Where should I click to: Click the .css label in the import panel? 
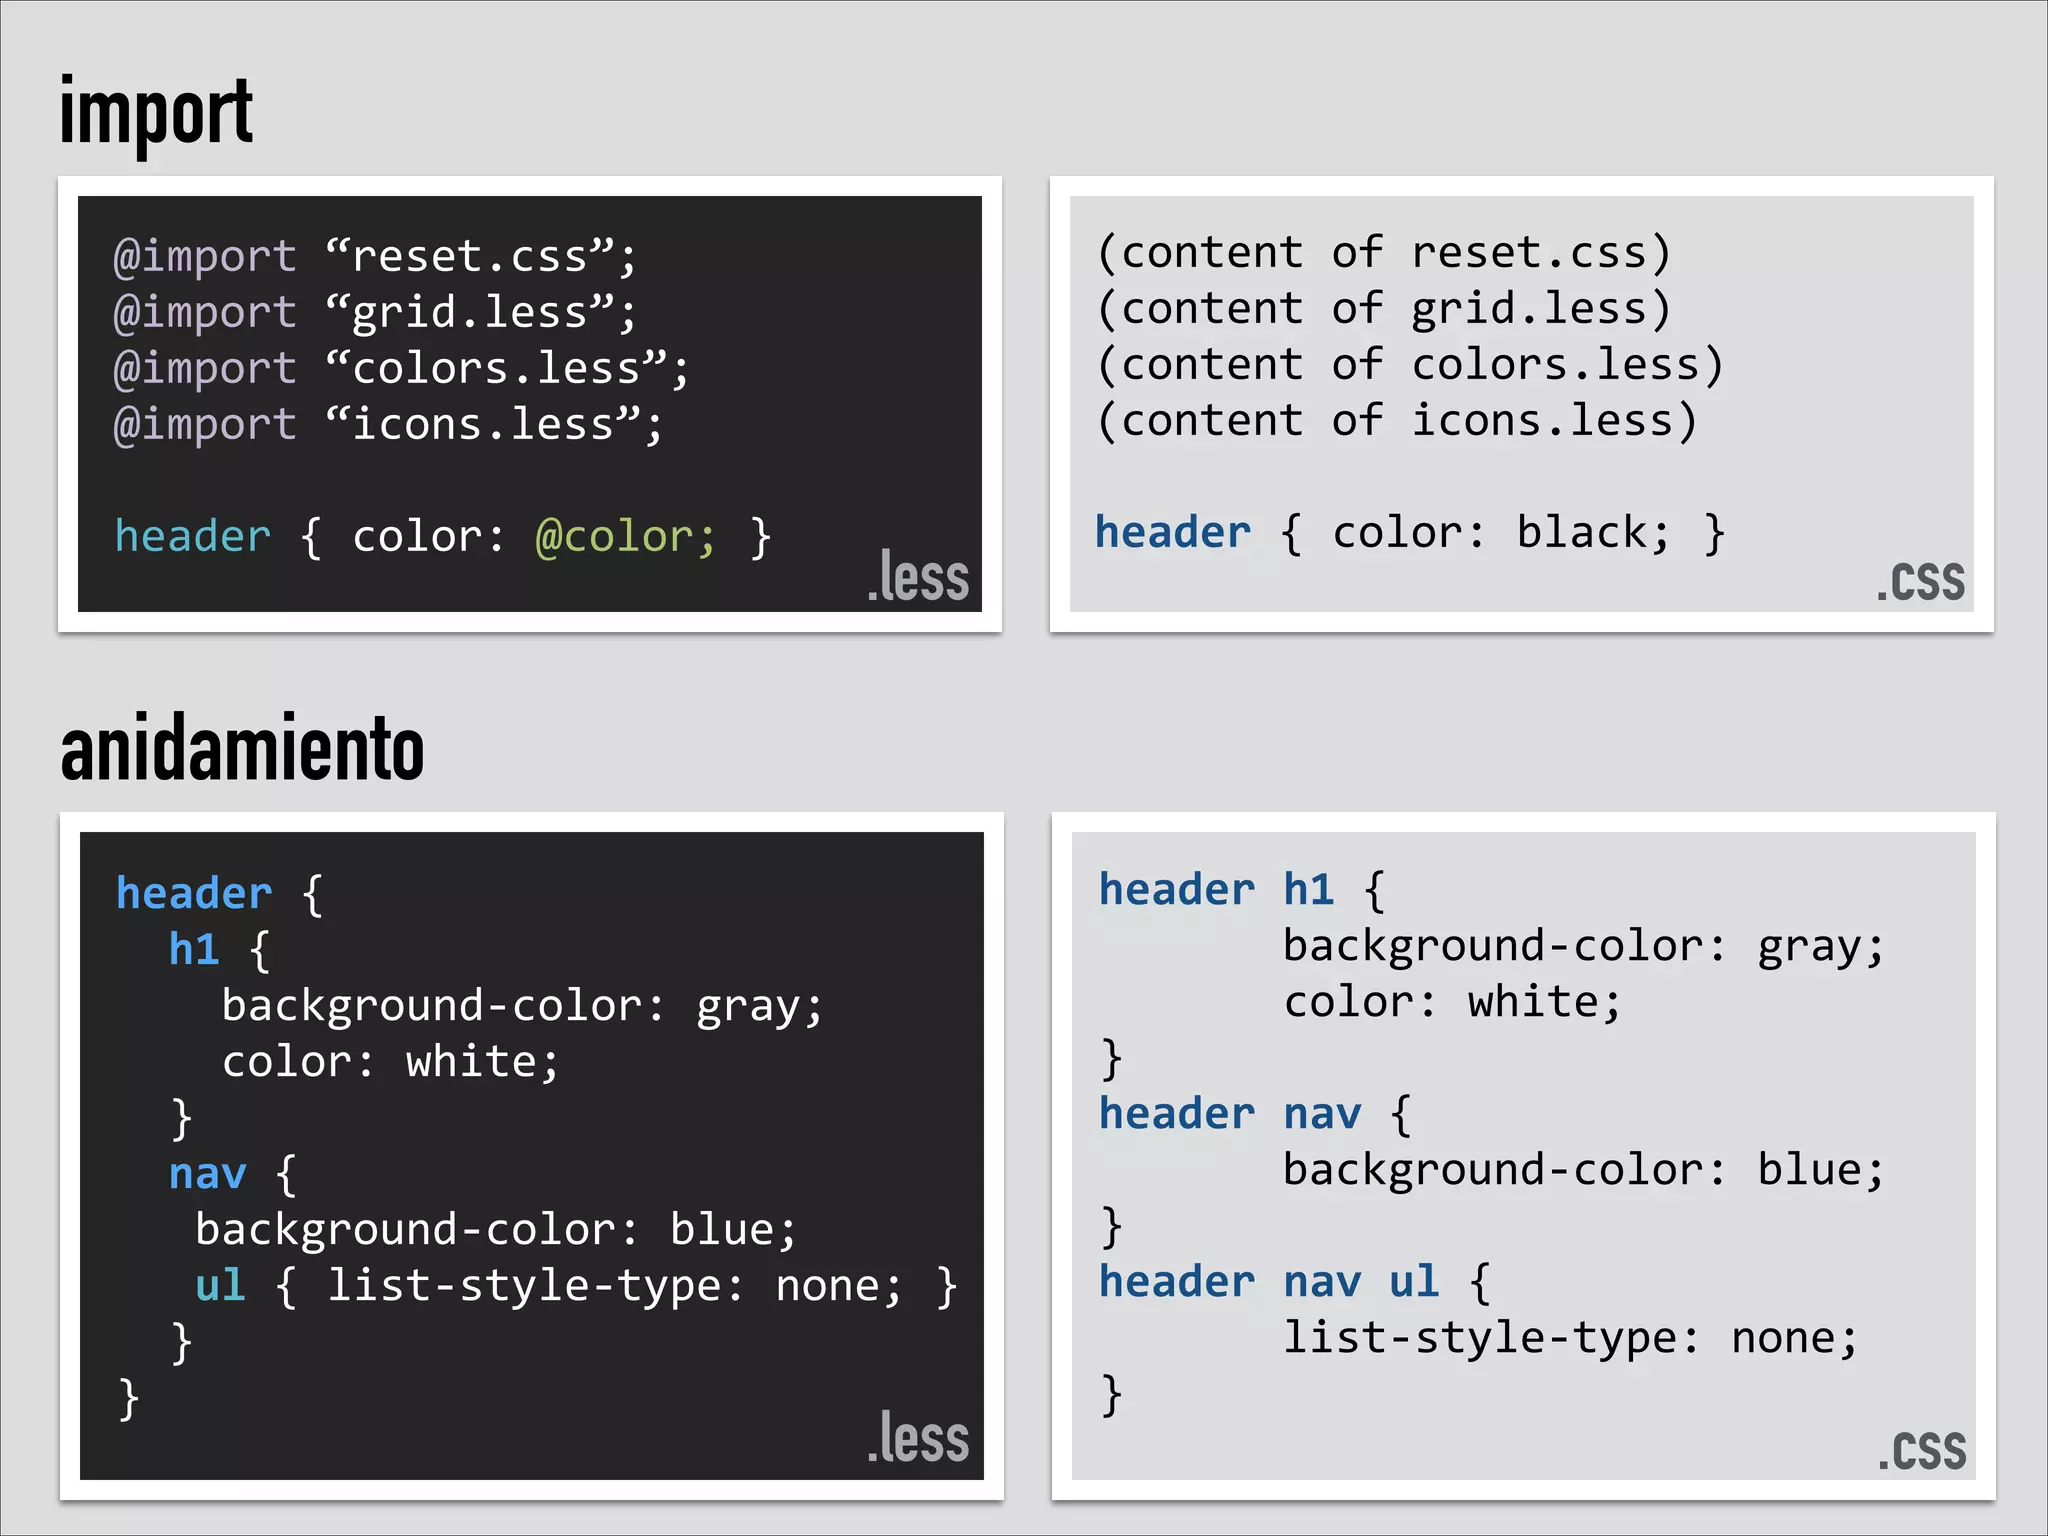point(1920,582)
